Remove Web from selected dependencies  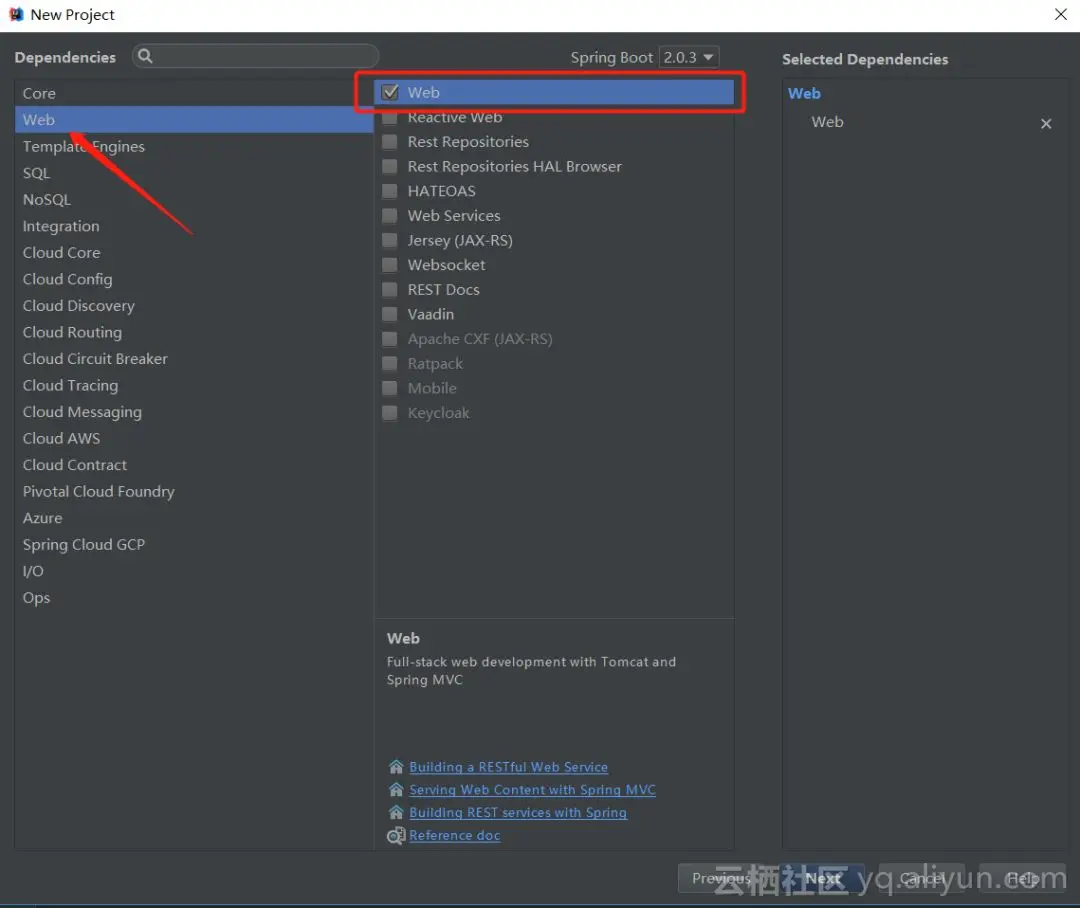[x=1046, y=123]
